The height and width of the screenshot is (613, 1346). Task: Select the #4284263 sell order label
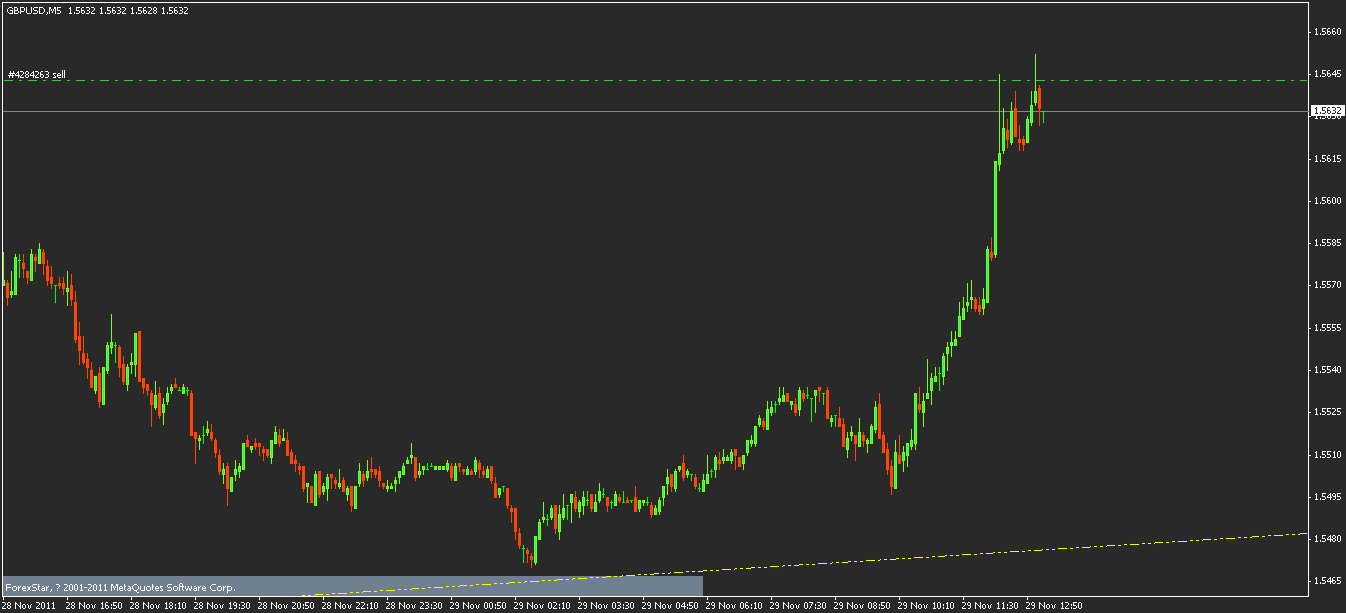point(37,74)
